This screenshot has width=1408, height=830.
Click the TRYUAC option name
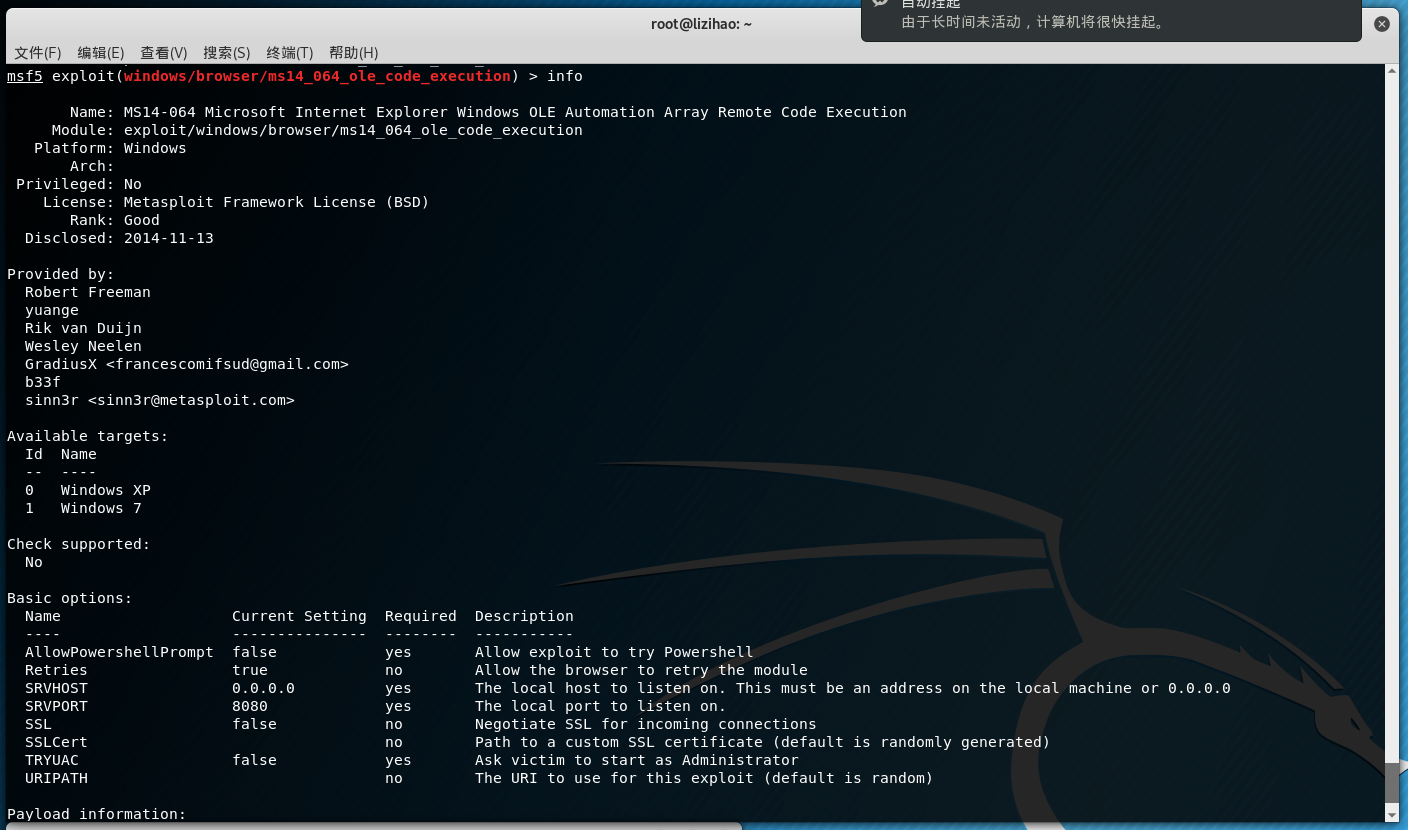click(52, 760)
